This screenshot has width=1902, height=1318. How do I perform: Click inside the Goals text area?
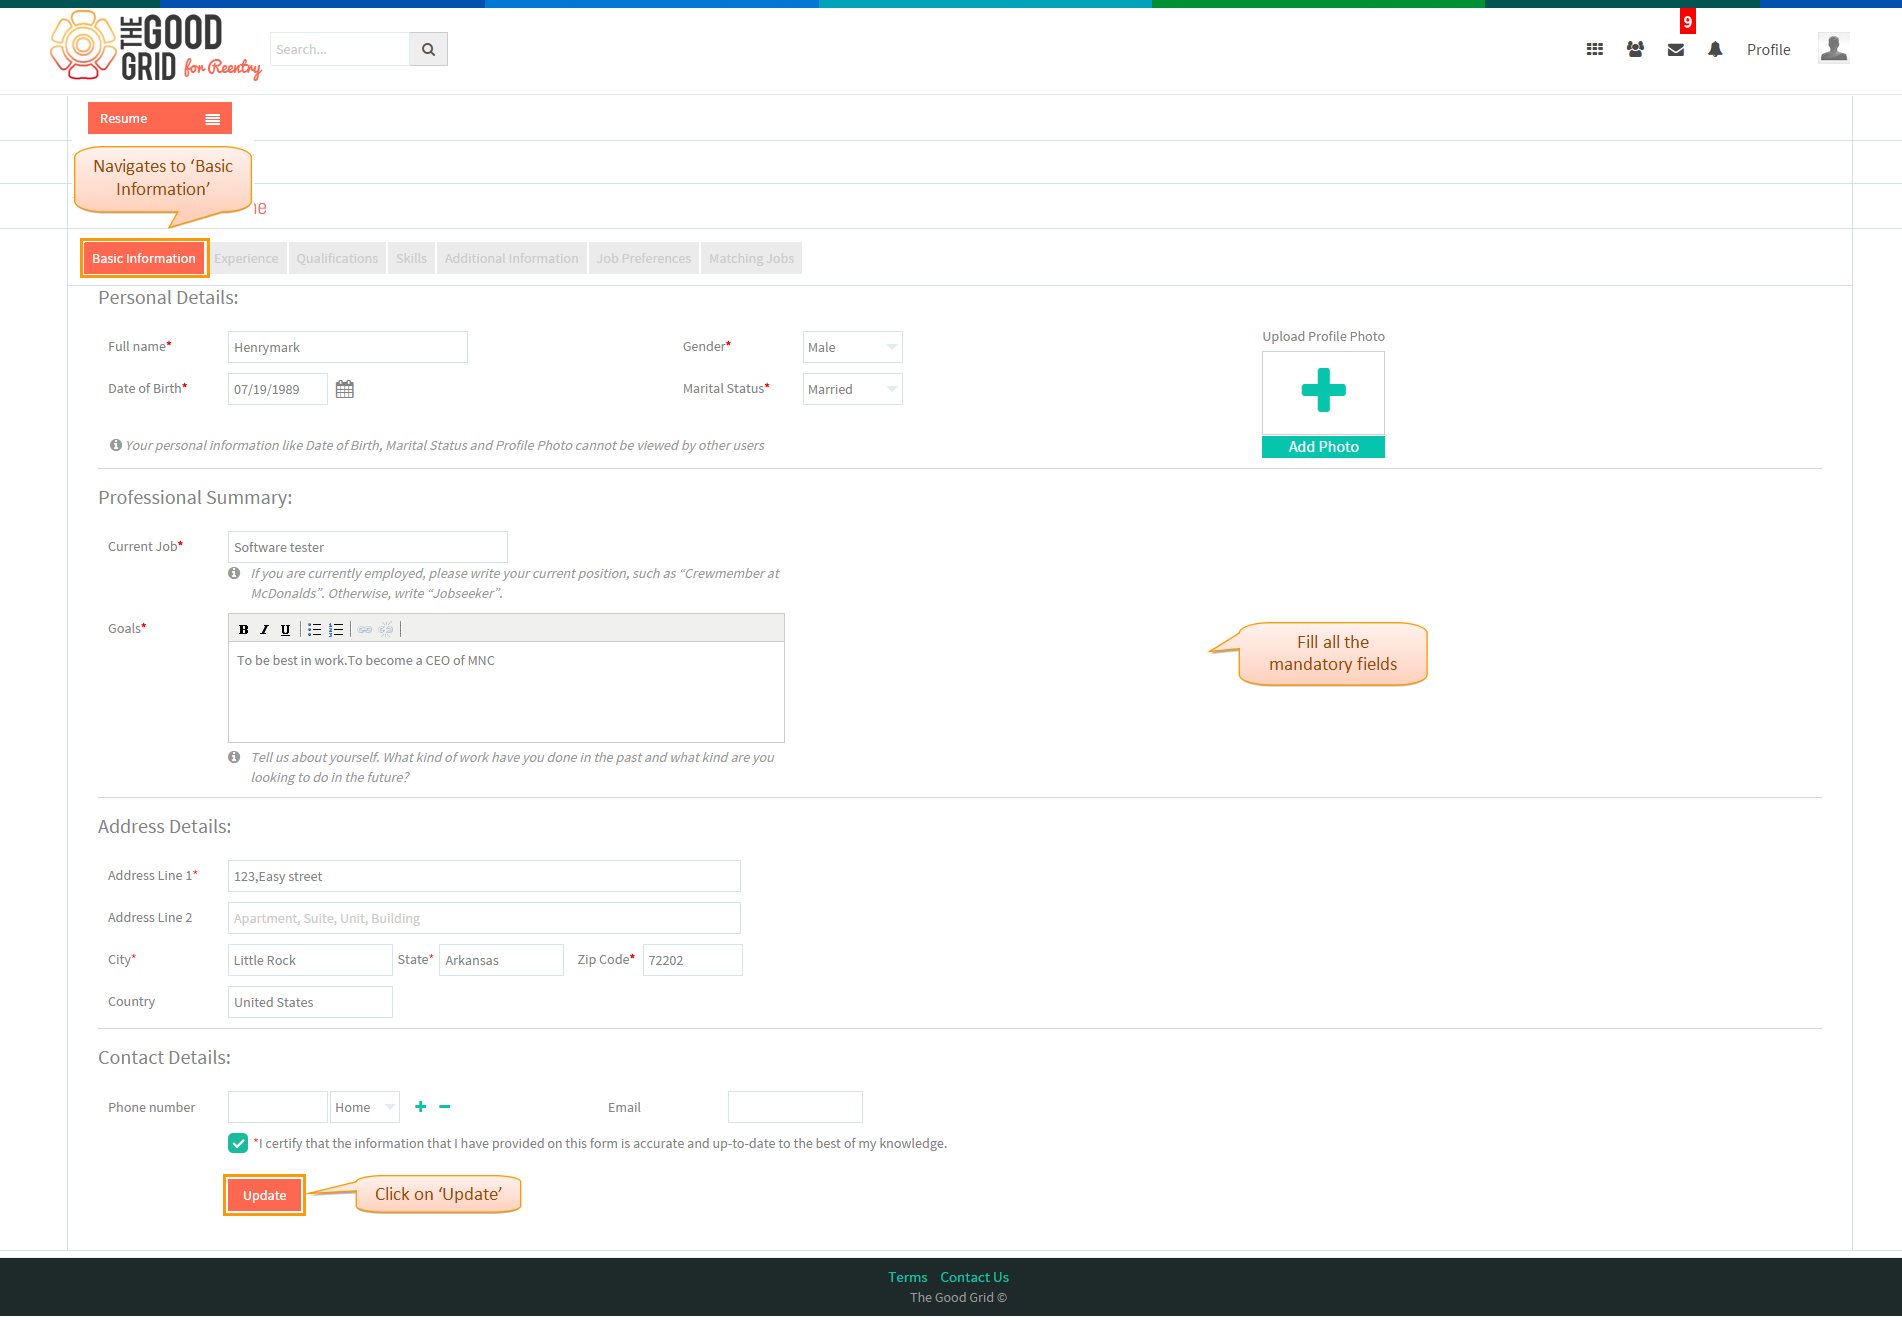(506, 691)
